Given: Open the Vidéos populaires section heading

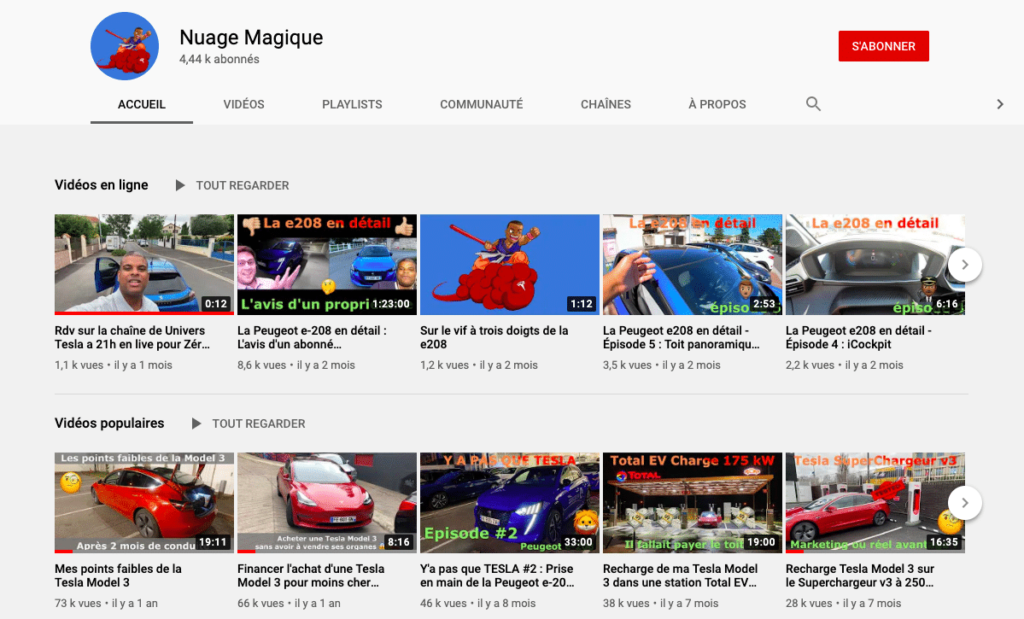Looking at the screenshot, I should [109, 423].
